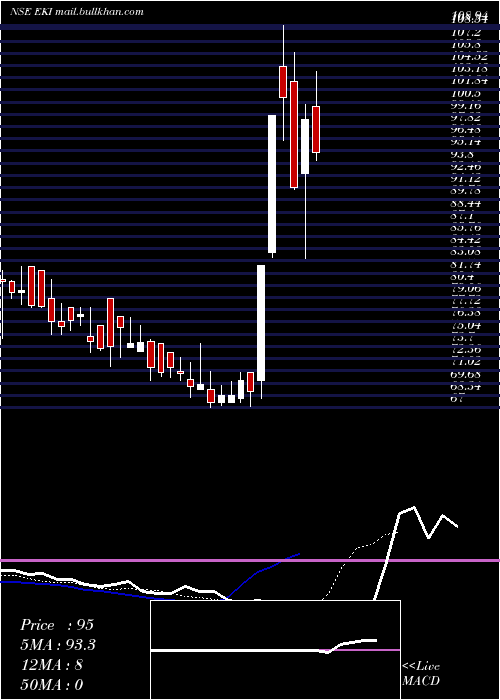Select the topmost red candle near 103
Viewport: 500px width, 700px height.
(283, 82)
